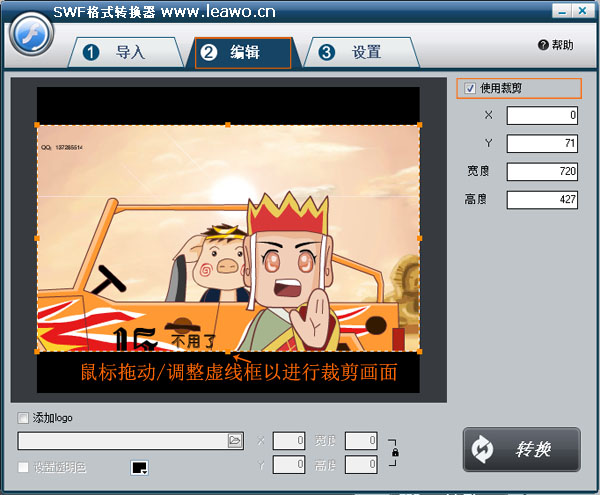
Task: Click the bottom-center crop handle
Action: [228, 352]
